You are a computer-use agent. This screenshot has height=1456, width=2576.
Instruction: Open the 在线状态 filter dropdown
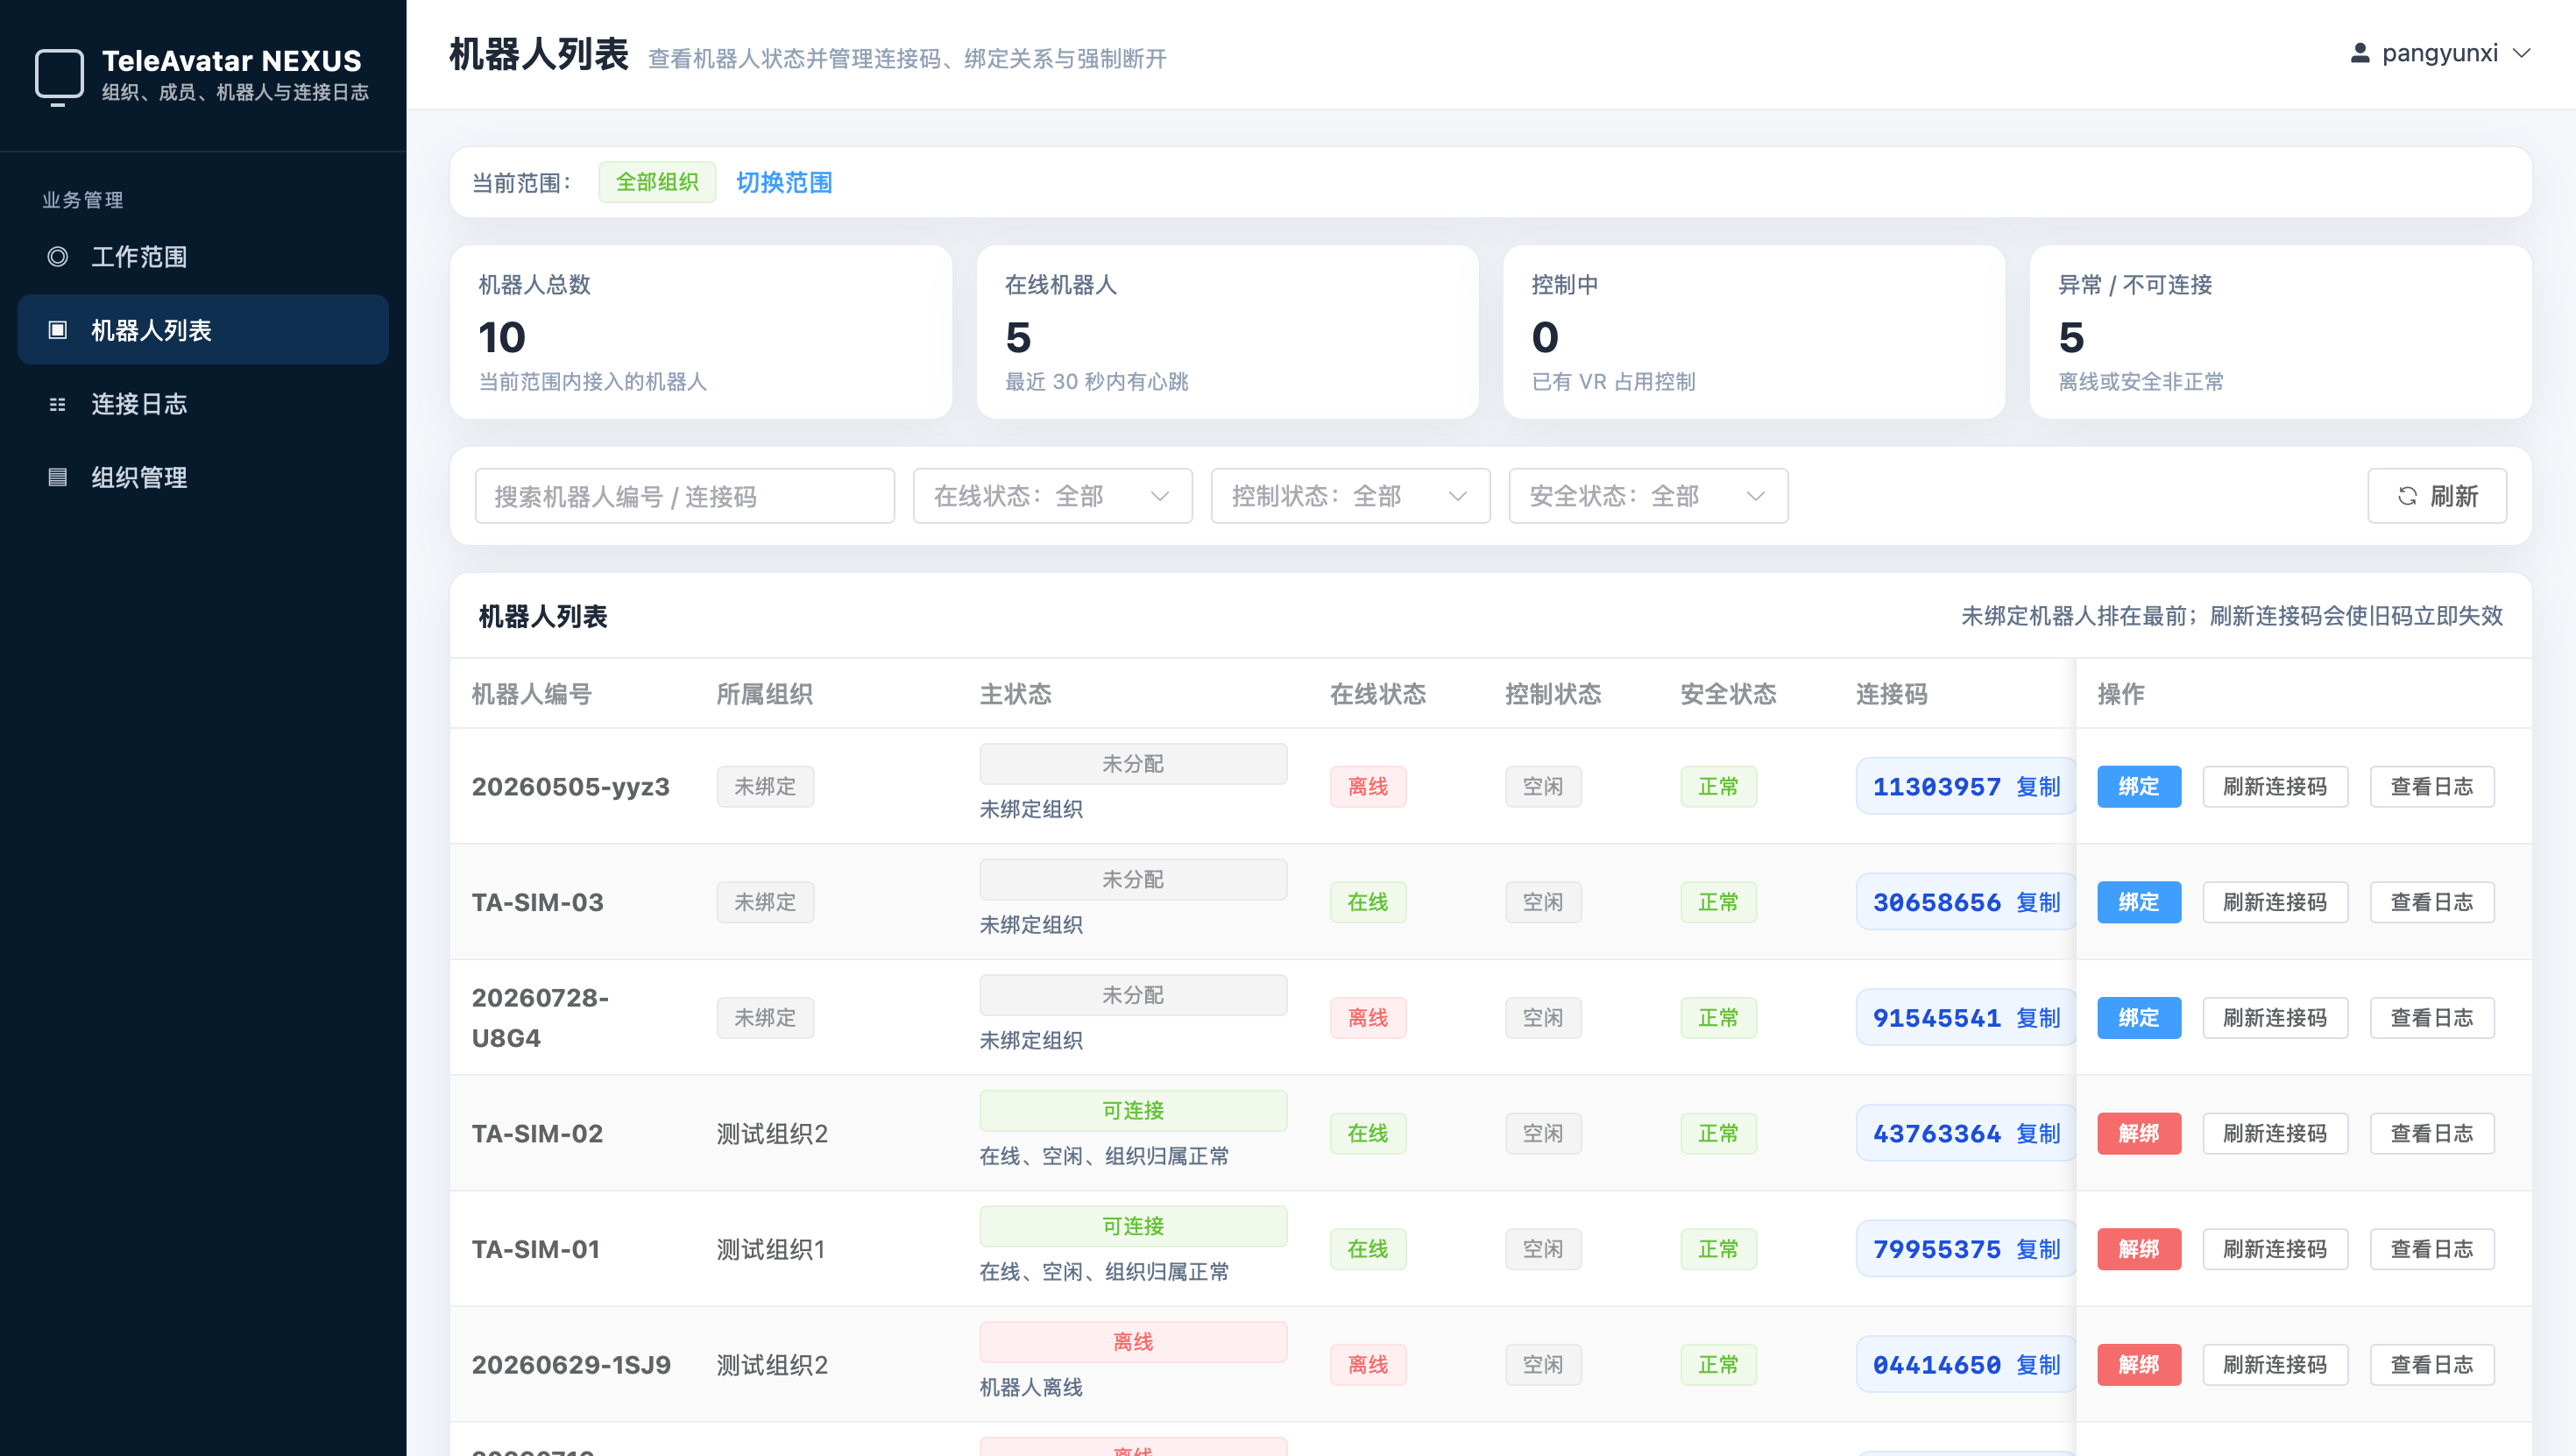click(x=1052, y=496)
